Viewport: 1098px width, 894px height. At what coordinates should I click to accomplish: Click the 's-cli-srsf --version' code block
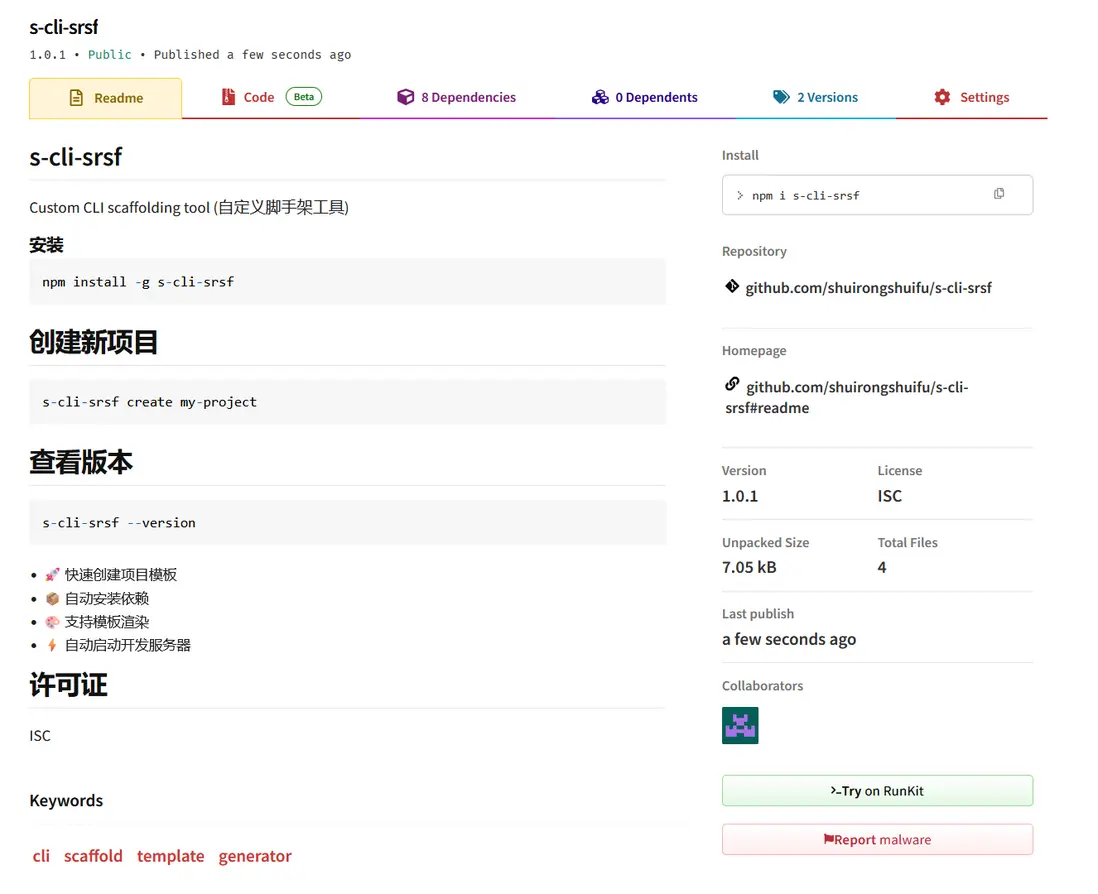(347, 522)
